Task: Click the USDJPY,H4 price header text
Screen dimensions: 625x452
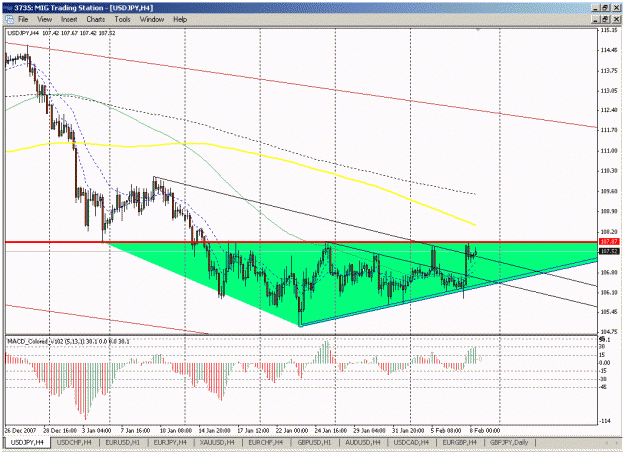Action: click(x=61, y=33)
